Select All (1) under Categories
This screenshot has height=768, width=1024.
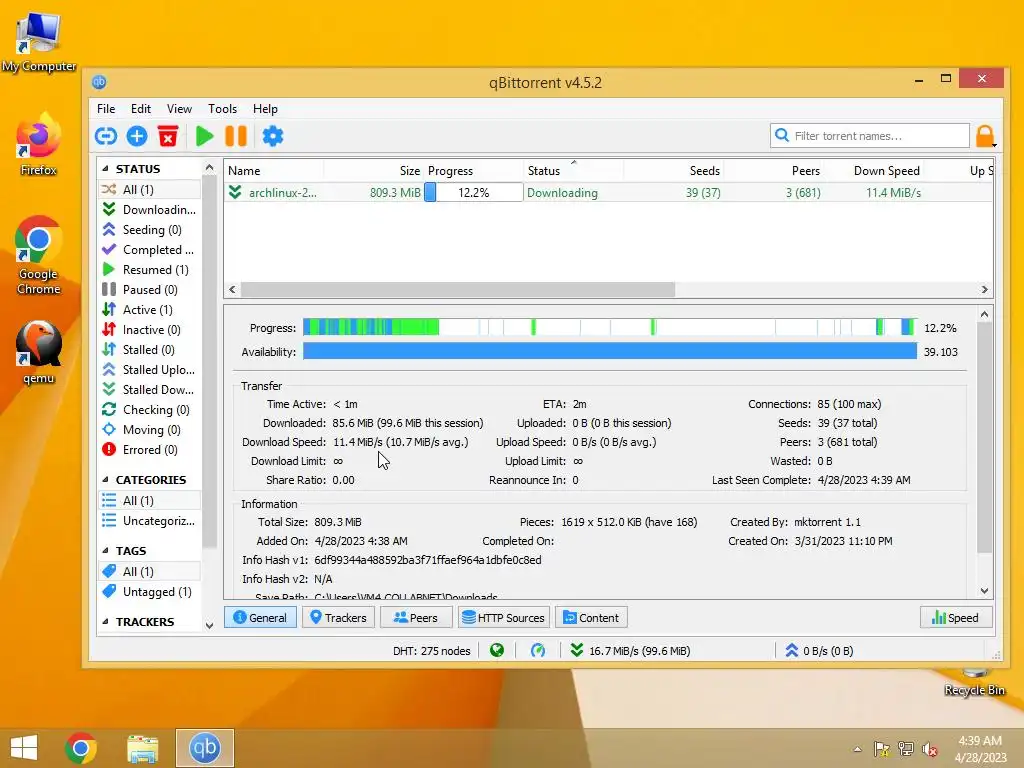click(150, 500)
